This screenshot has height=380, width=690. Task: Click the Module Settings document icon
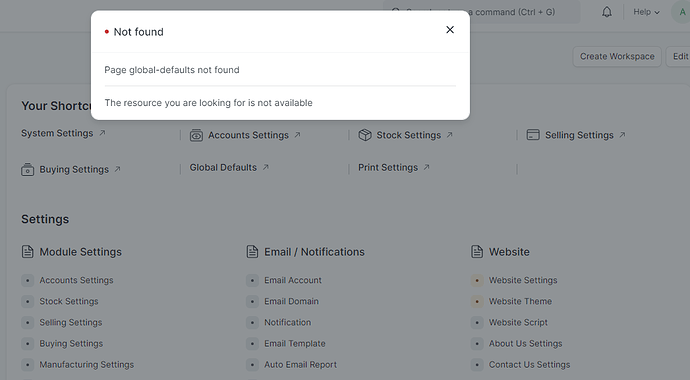tap(28, 252)
